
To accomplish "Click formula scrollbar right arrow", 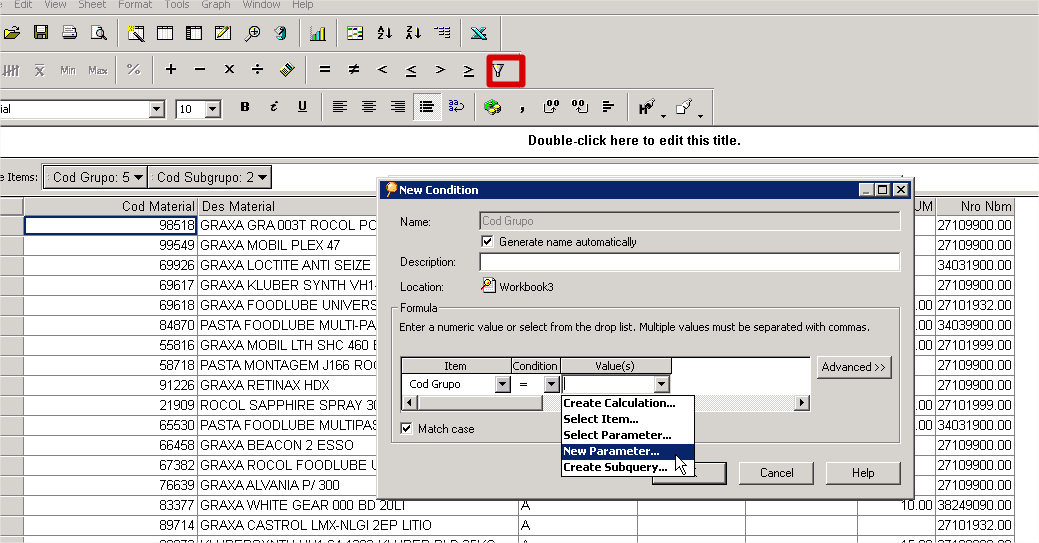I will pyautogui.click(x=802, y=402).
